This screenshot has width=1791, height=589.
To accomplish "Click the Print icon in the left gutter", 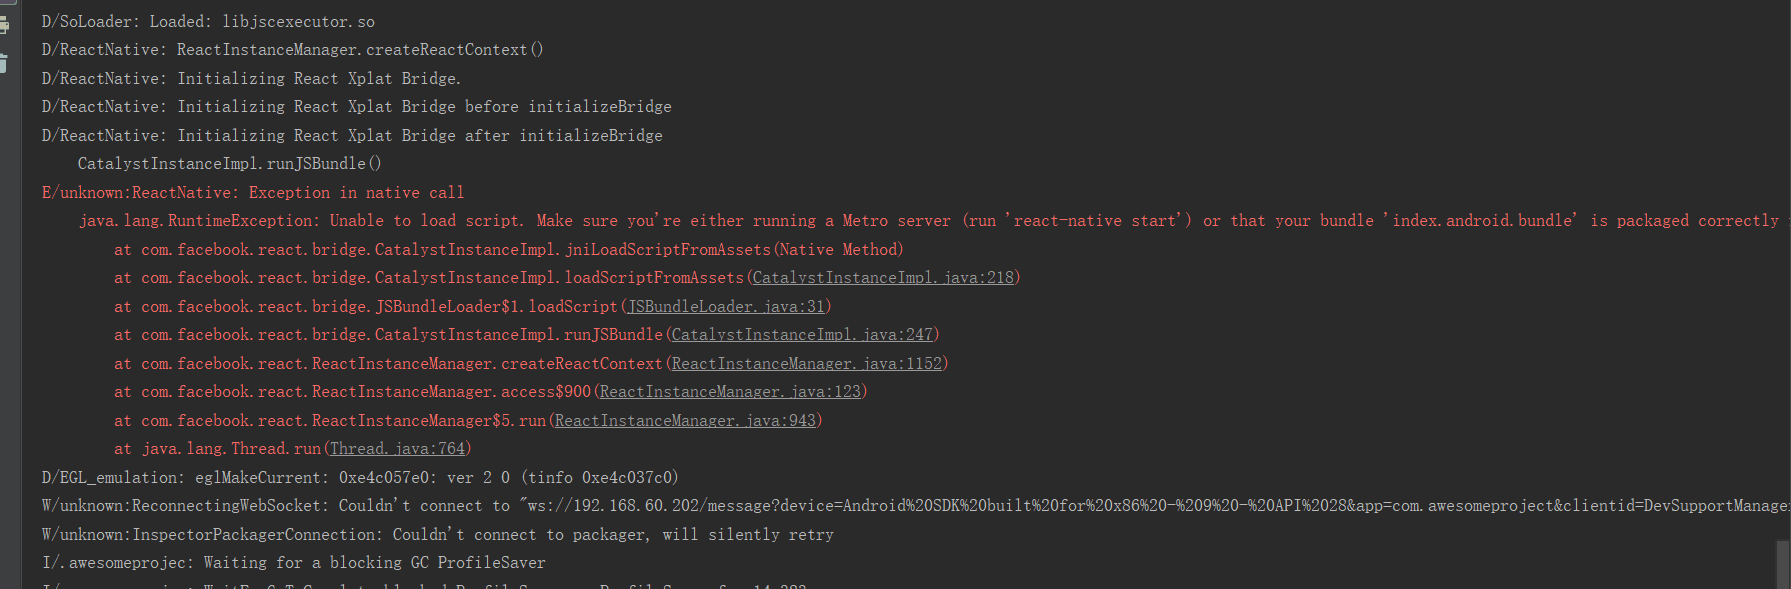I will click(4, 26).
